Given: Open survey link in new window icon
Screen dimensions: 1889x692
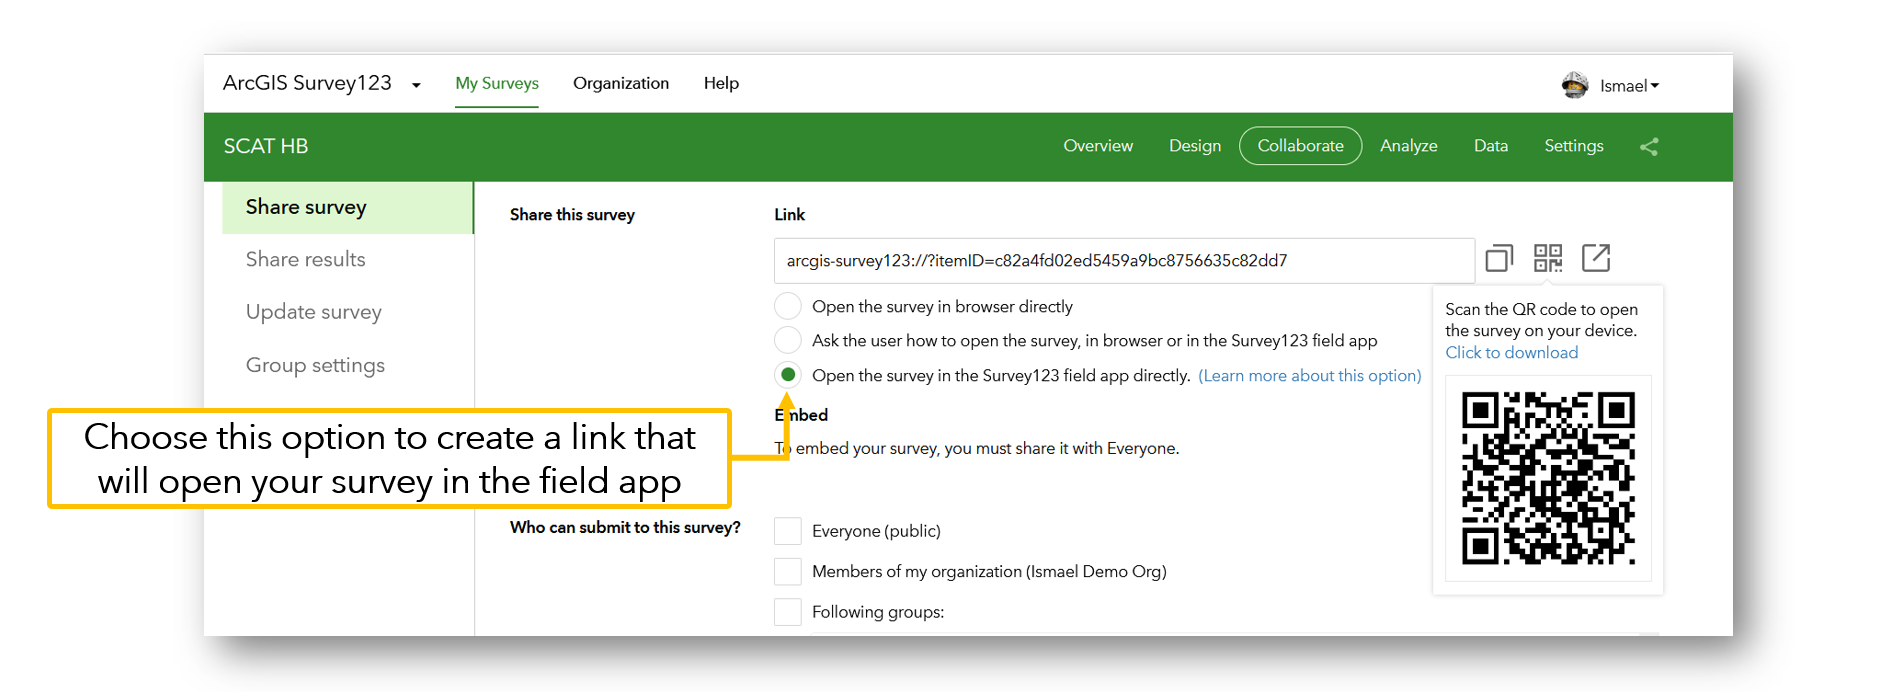Looking at the screenshot, I should click(1596, 258).
